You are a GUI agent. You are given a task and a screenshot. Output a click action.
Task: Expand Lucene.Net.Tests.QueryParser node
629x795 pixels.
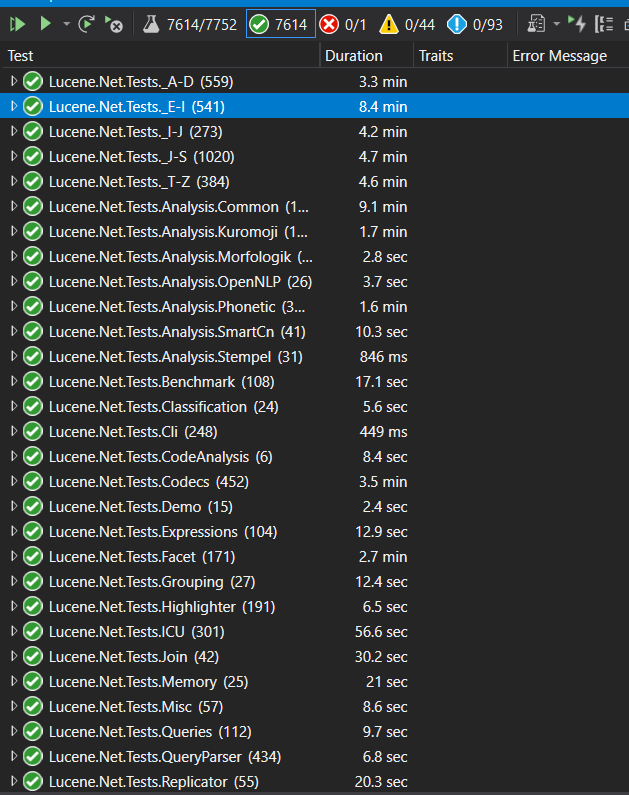tap(14, 756)
